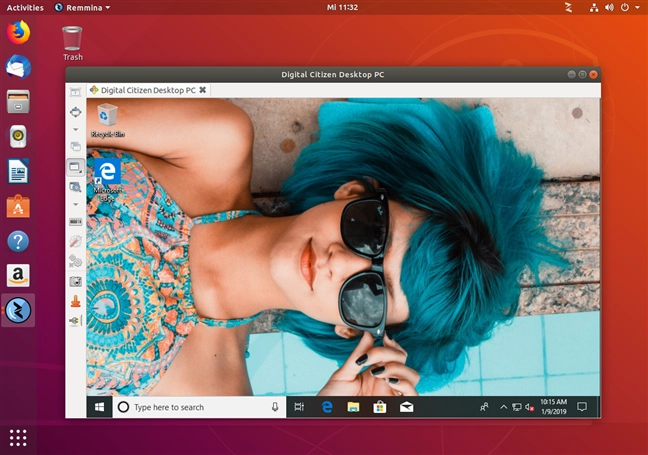Click the switch tab pages icon
The image size is (648, 455).
75,146
